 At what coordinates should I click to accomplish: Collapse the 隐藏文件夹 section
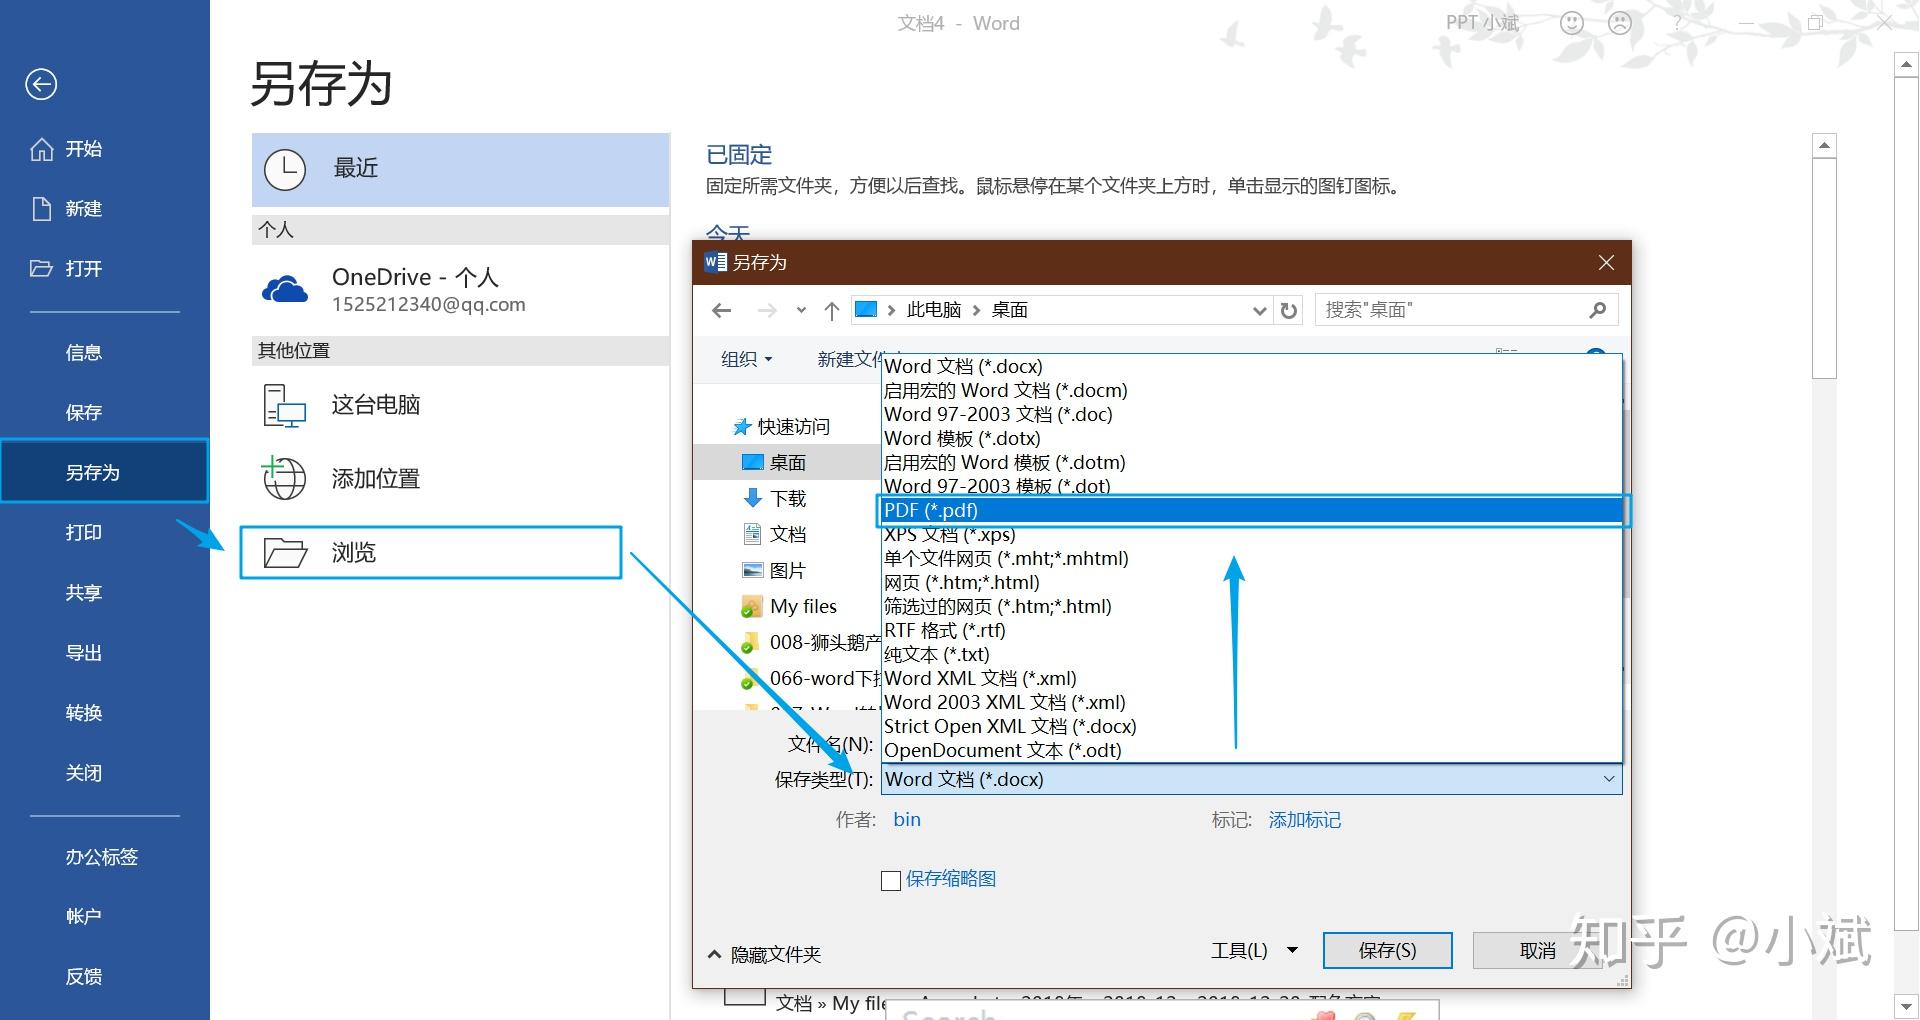[x=764, y=953]
